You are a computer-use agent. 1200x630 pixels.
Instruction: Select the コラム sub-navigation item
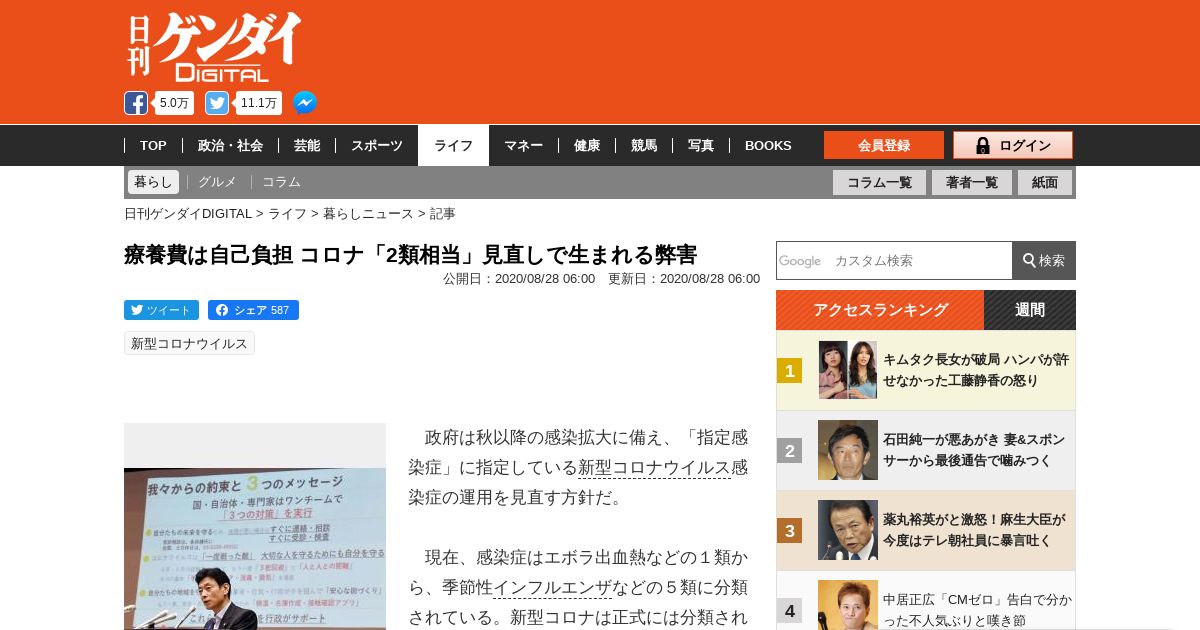pyautogui.click(x=281, y=182)
